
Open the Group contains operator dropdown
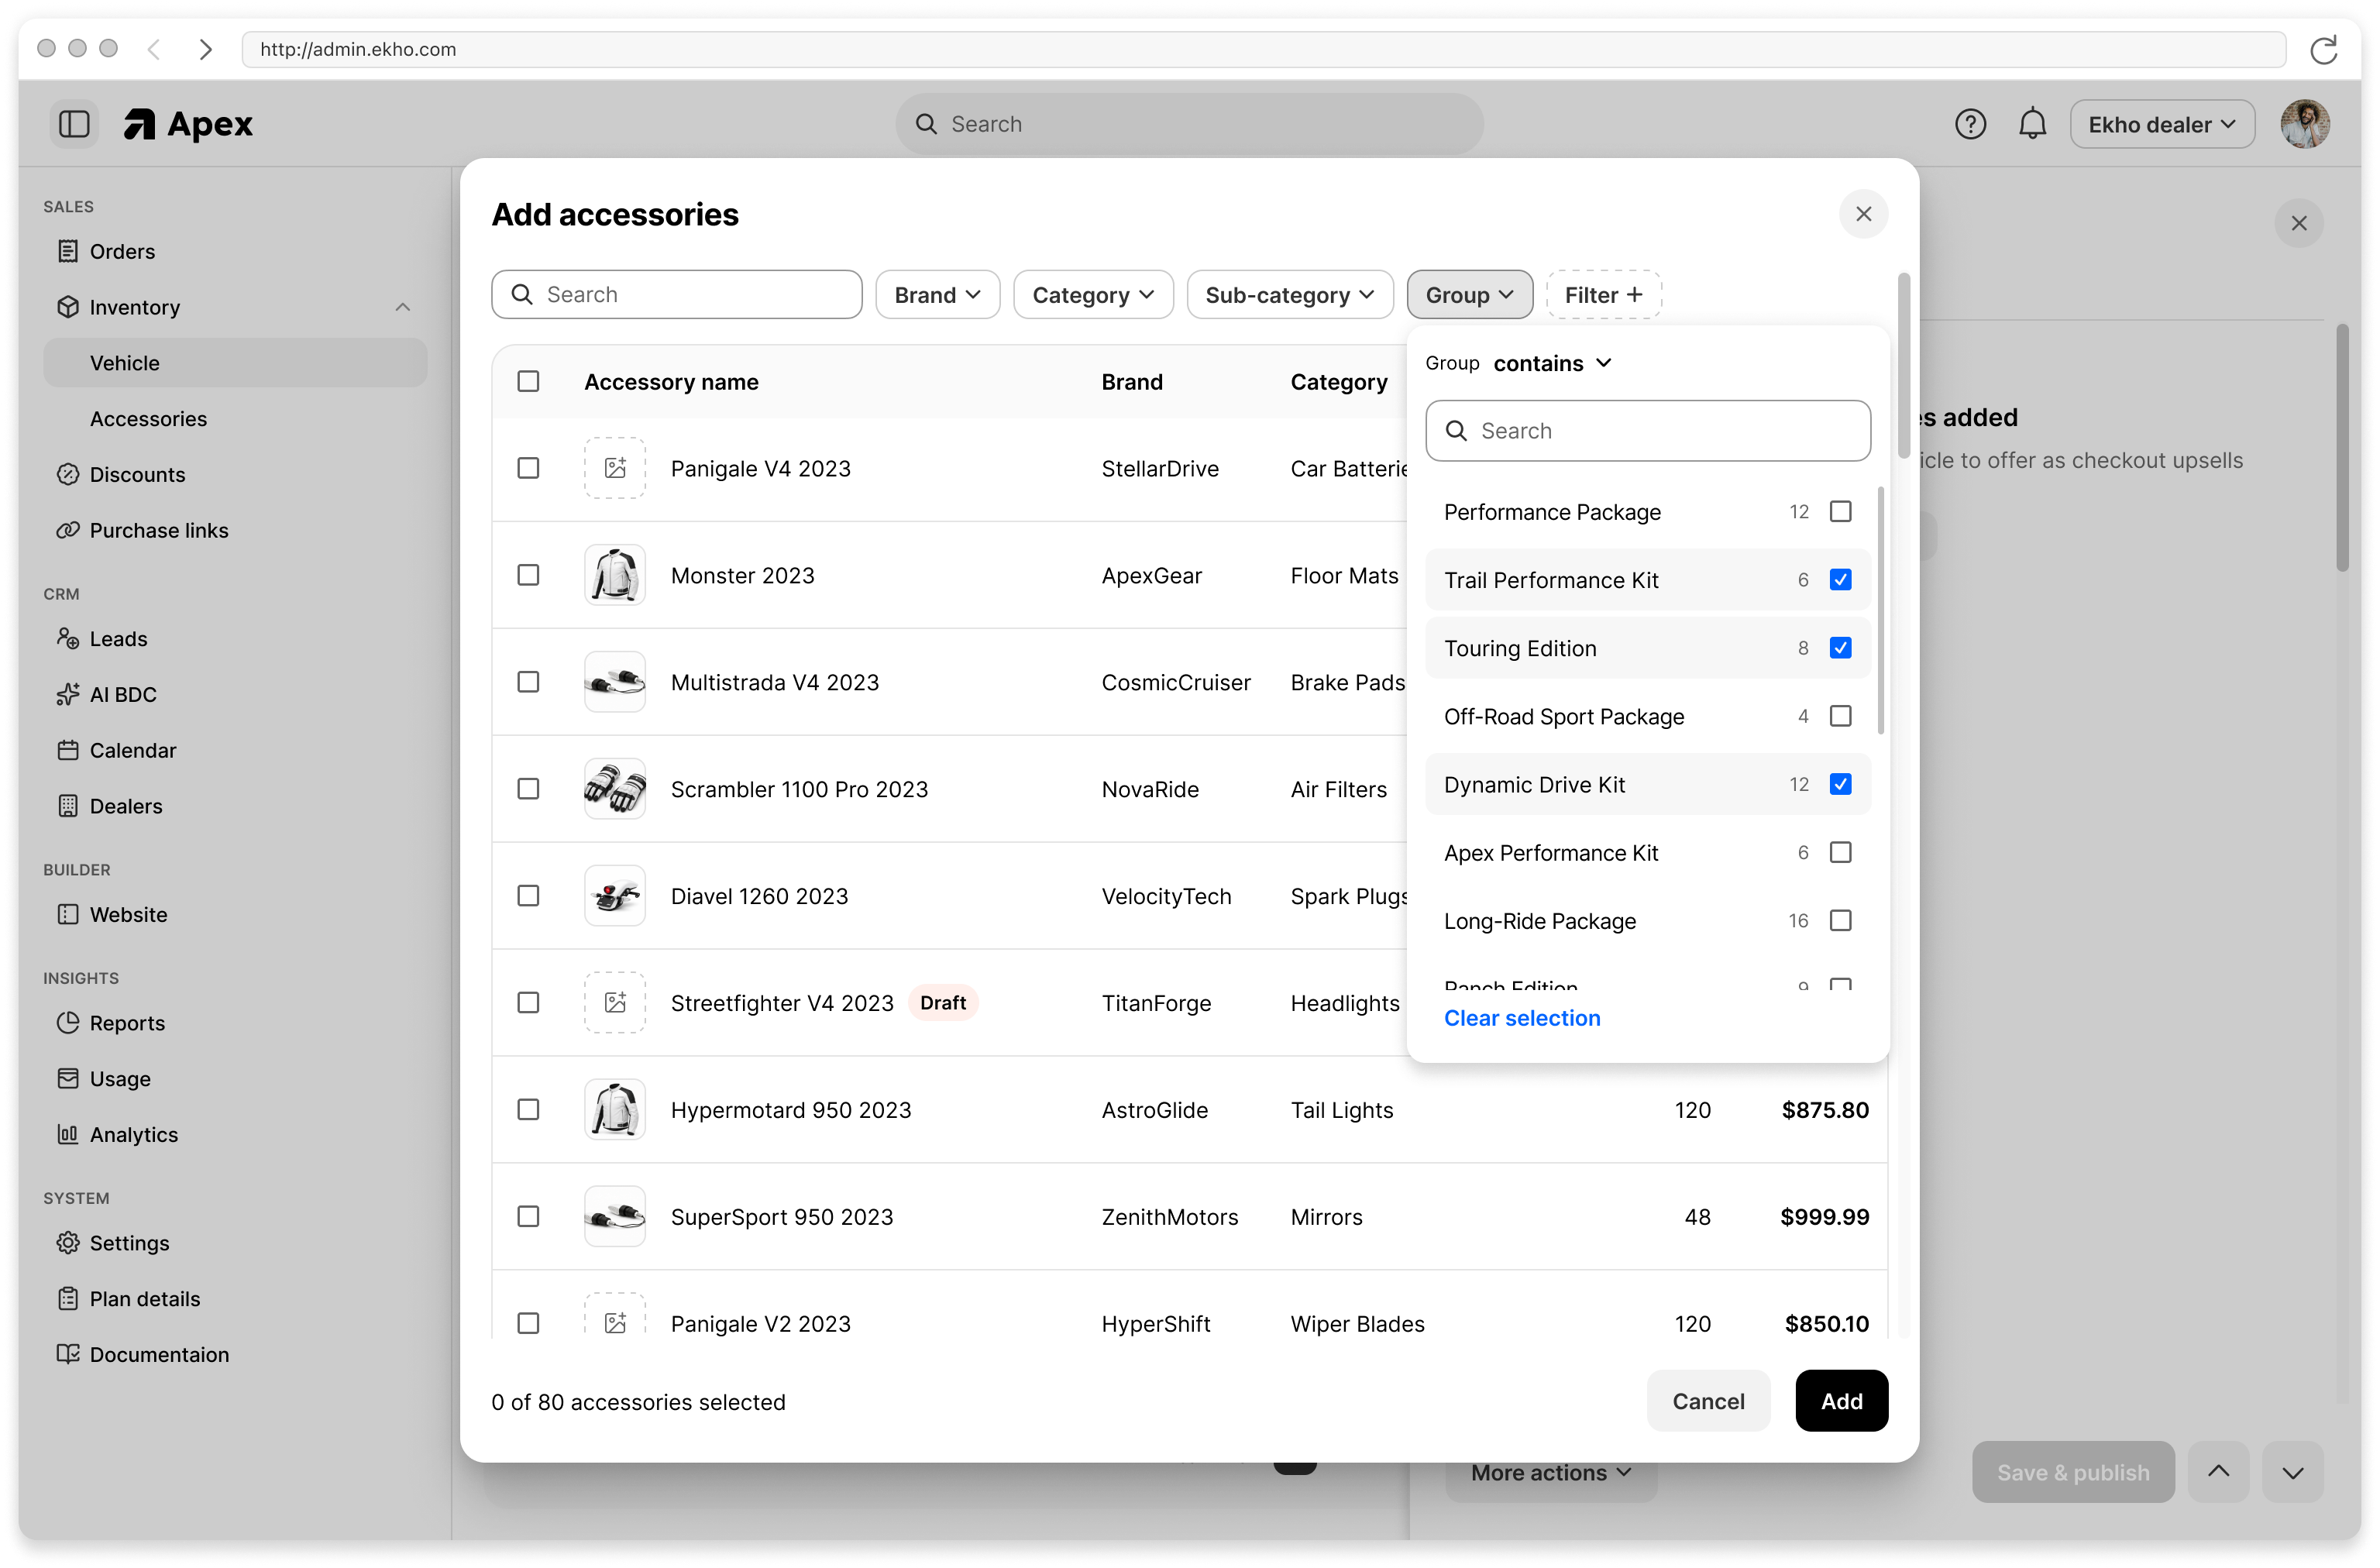(x=1552, y=363)
